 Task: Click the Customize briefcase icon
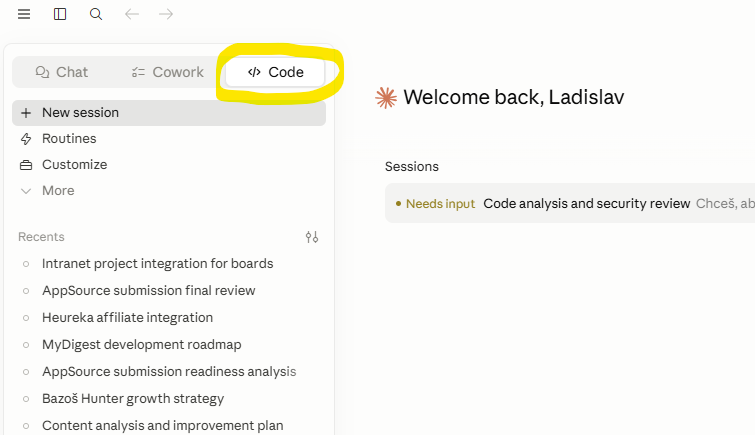(26, 165)
